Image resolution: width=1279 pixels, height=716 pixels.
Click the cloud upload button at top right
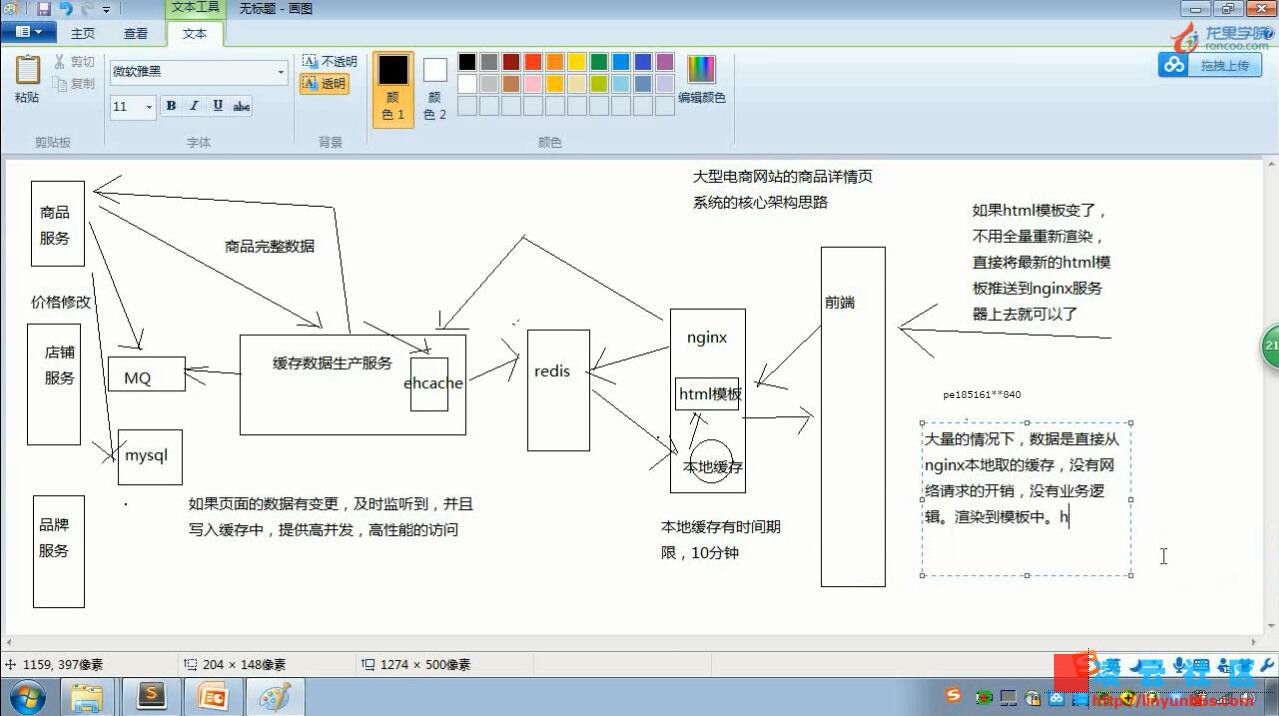tap(1210, 65)
